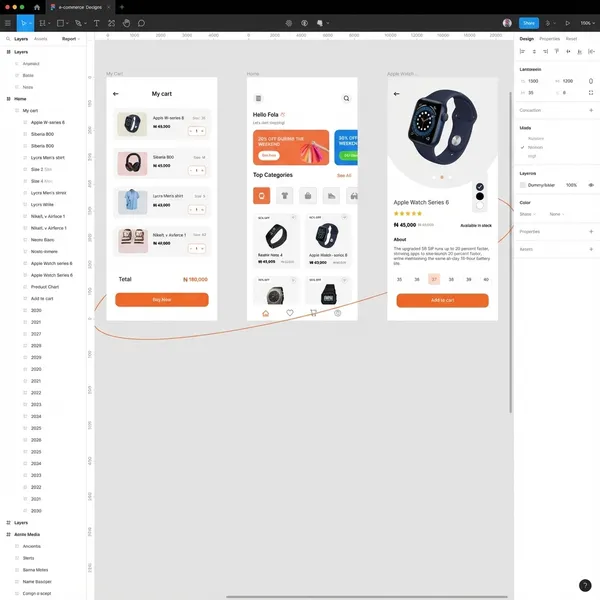Pick the white watch color dot
Image resolution: width=600 pixels, height=600 pixels.
(479, 206)
